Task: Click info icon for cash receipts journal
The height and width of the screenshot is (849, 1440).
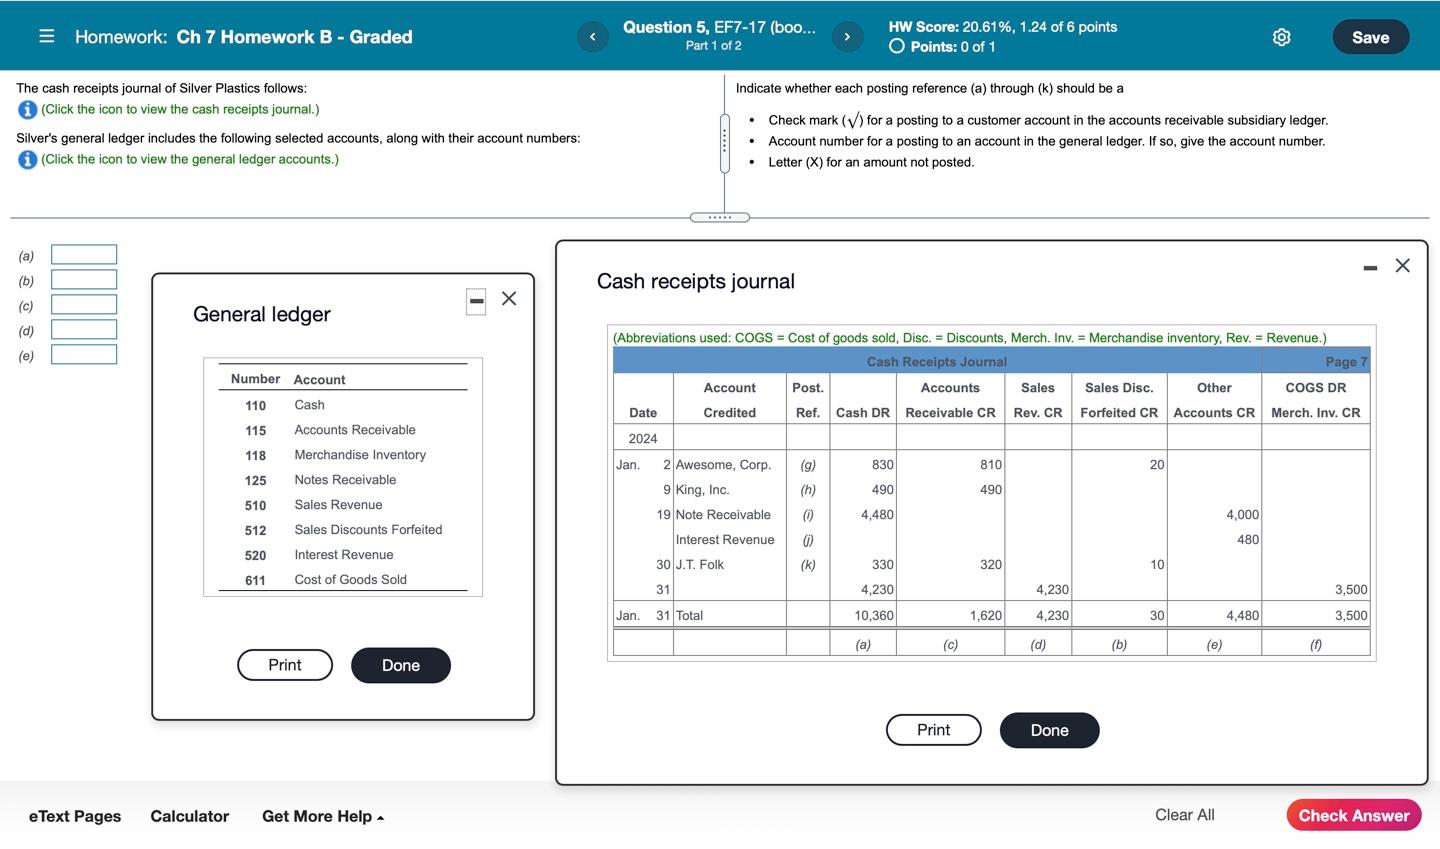Action: 28,110
